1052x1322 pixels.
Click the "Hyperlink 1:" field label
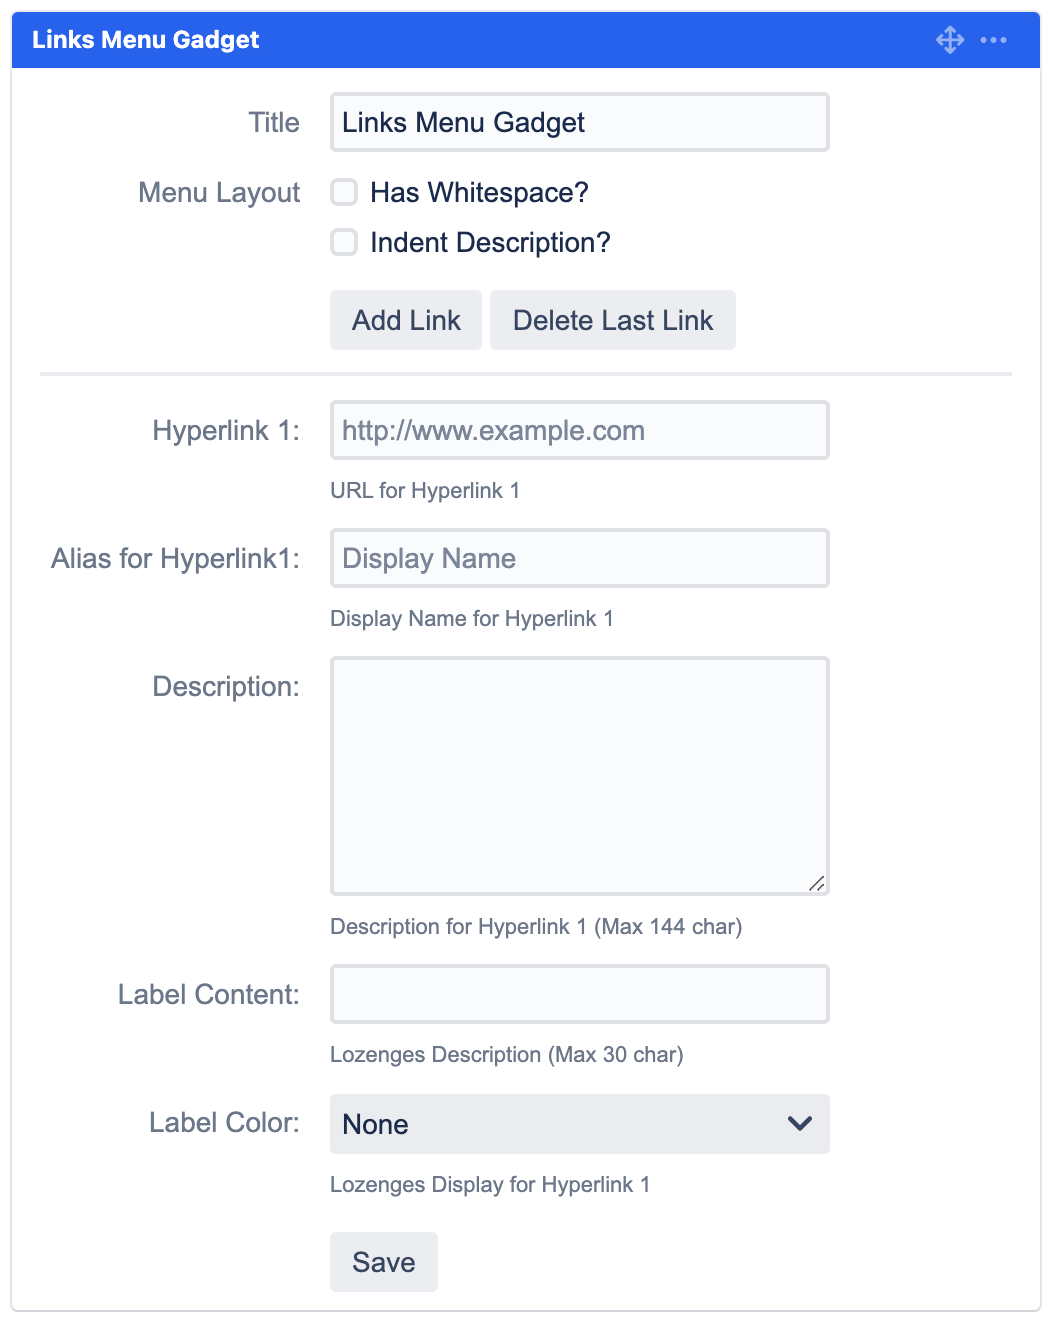tap(225, 430)
